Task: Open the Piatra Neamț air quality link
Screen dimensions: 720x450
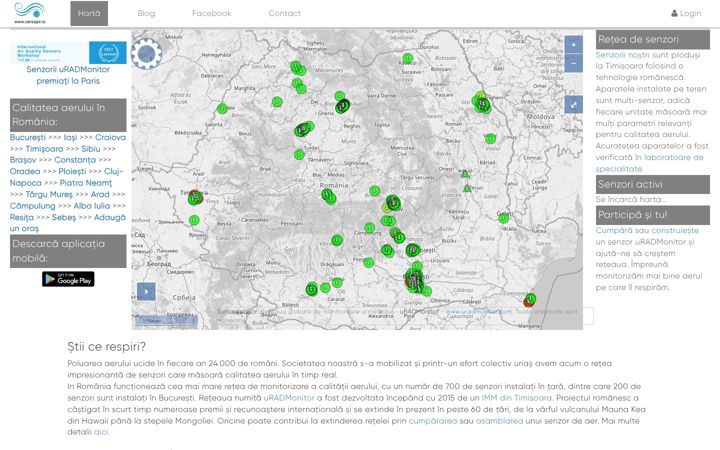Action: [86, 183]
